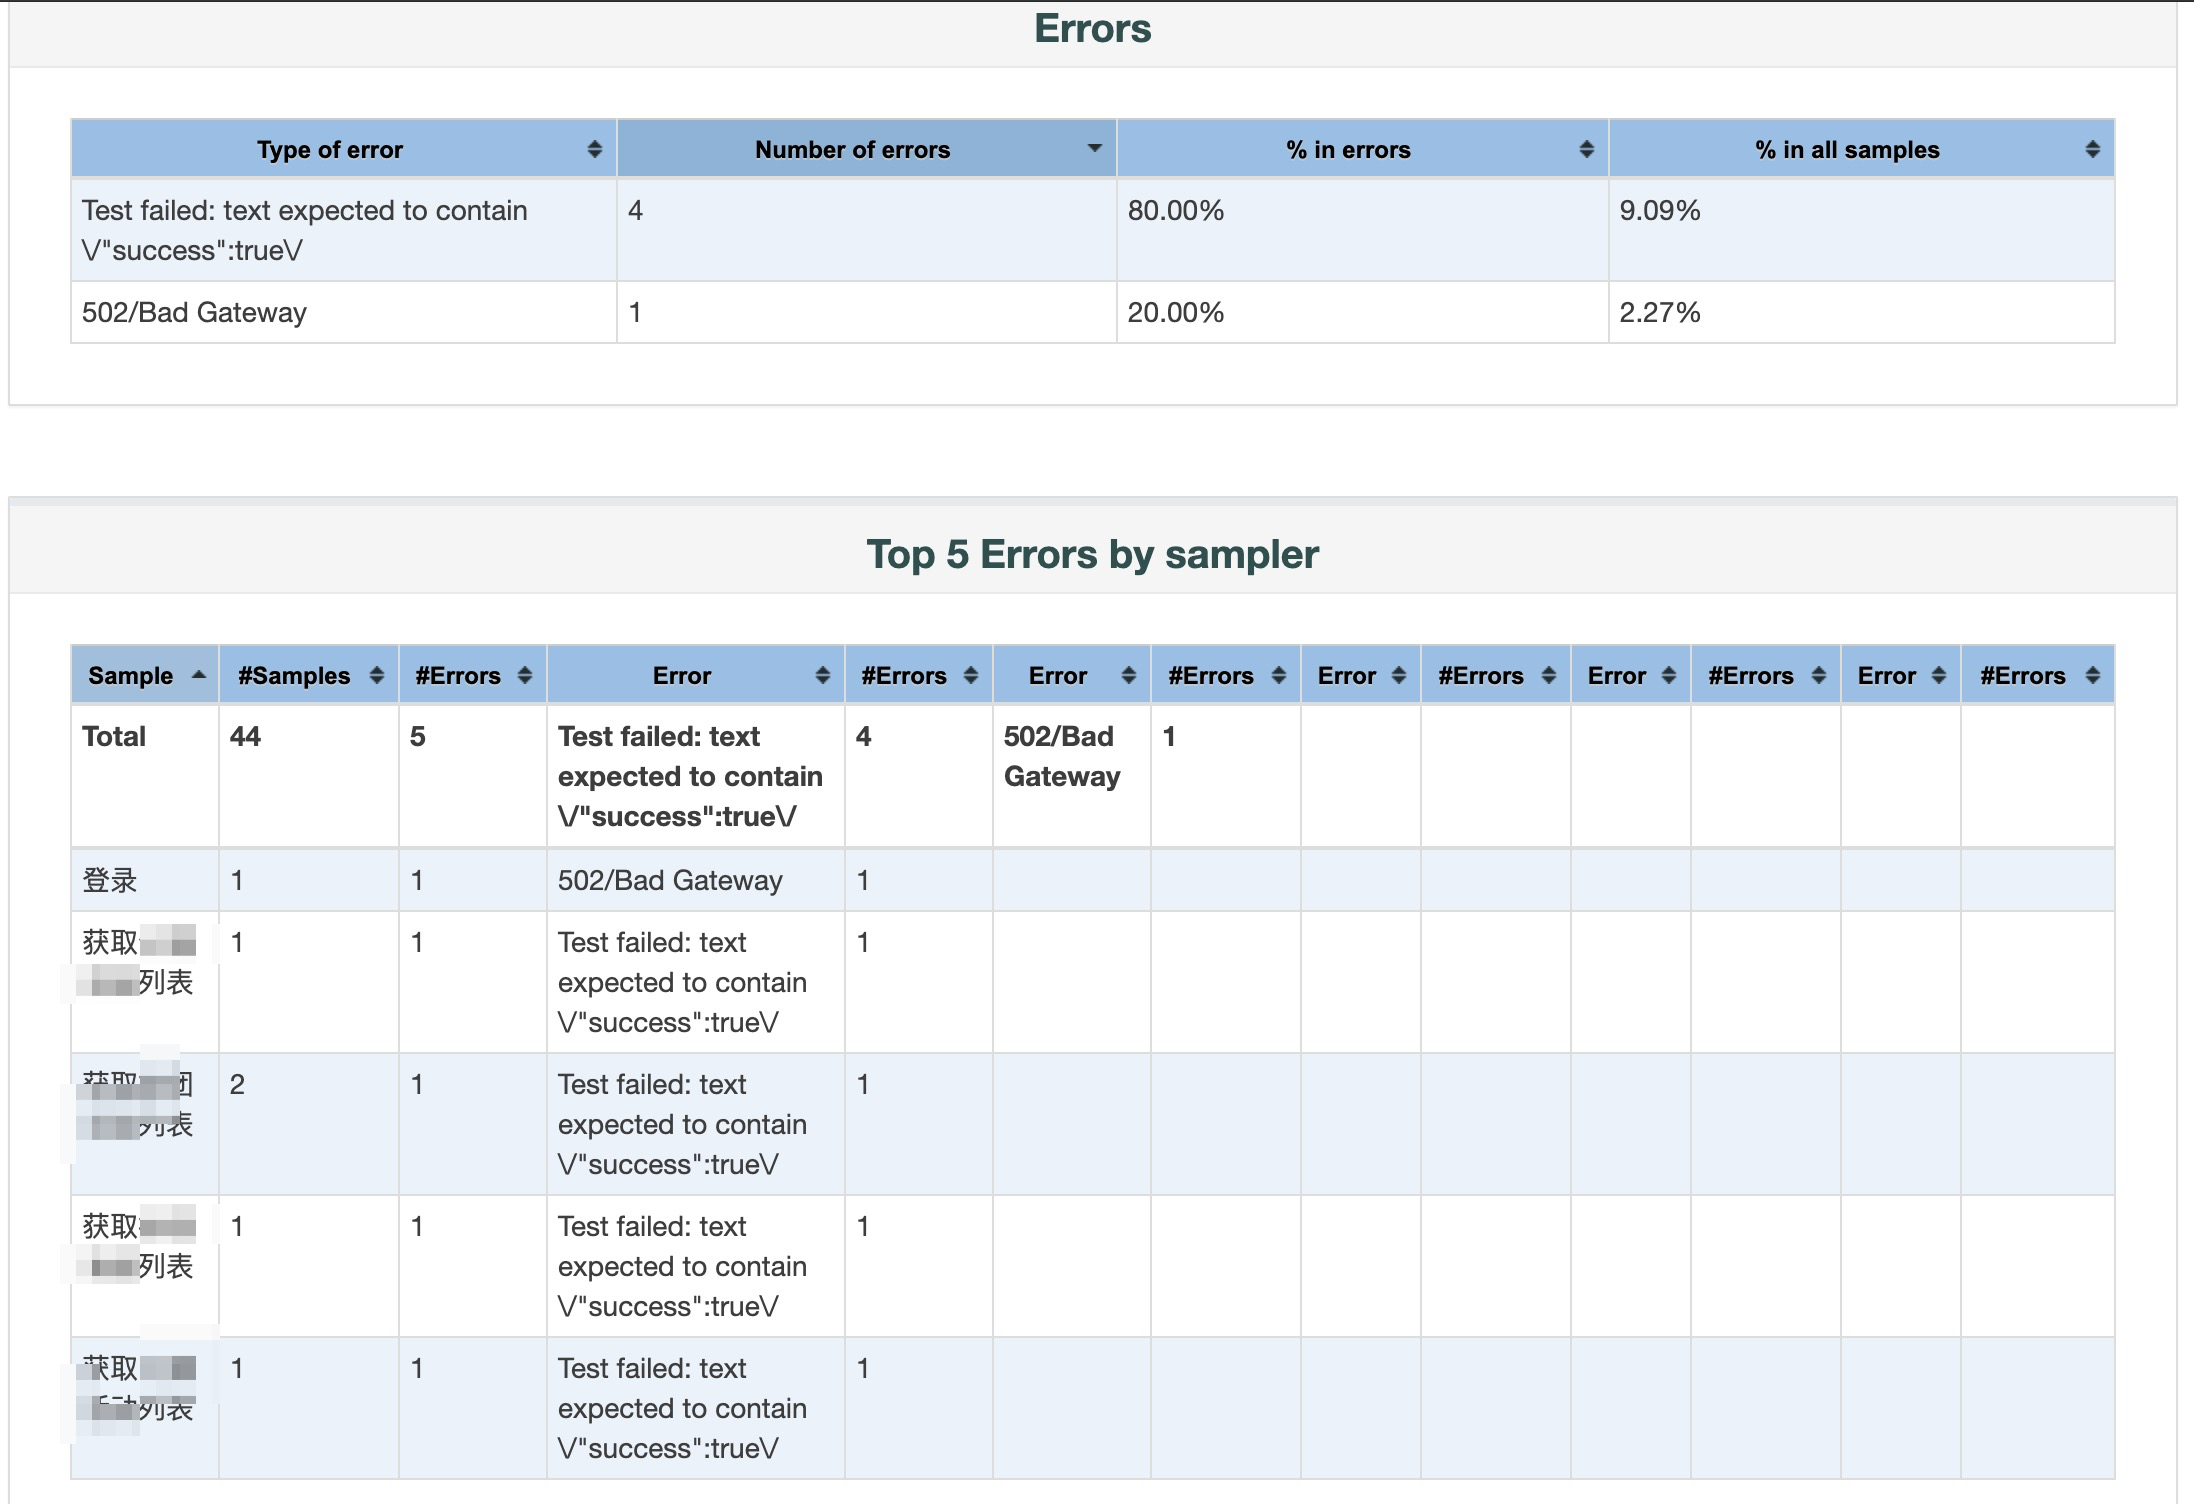Click the Errors panel title
The height and width of the screenshot is (1504, 2194).
1092,29
